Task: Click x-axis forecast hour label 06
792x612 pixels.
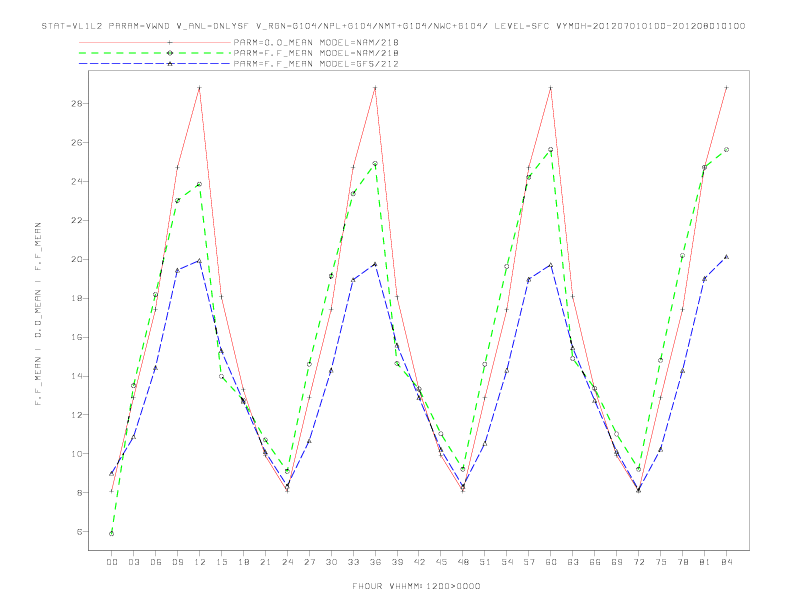Action: 156,562
